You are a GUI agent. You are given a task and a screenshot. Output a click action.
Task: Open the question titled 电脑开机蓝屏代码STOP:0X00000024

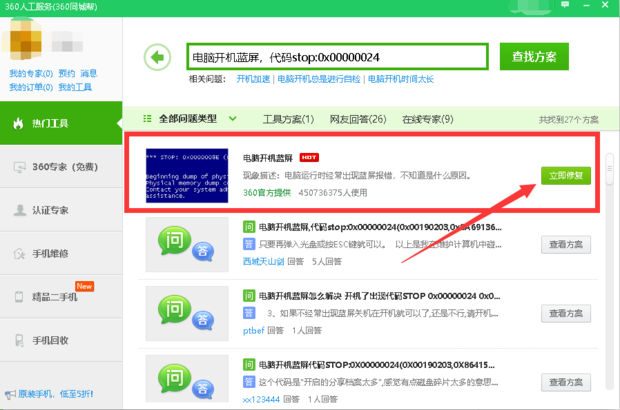(x=376, y=365)
